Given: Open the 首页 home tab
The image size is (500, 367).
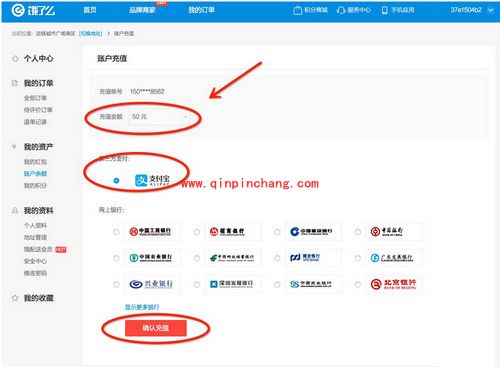Looking at the screenshot, I should [90, 10].
